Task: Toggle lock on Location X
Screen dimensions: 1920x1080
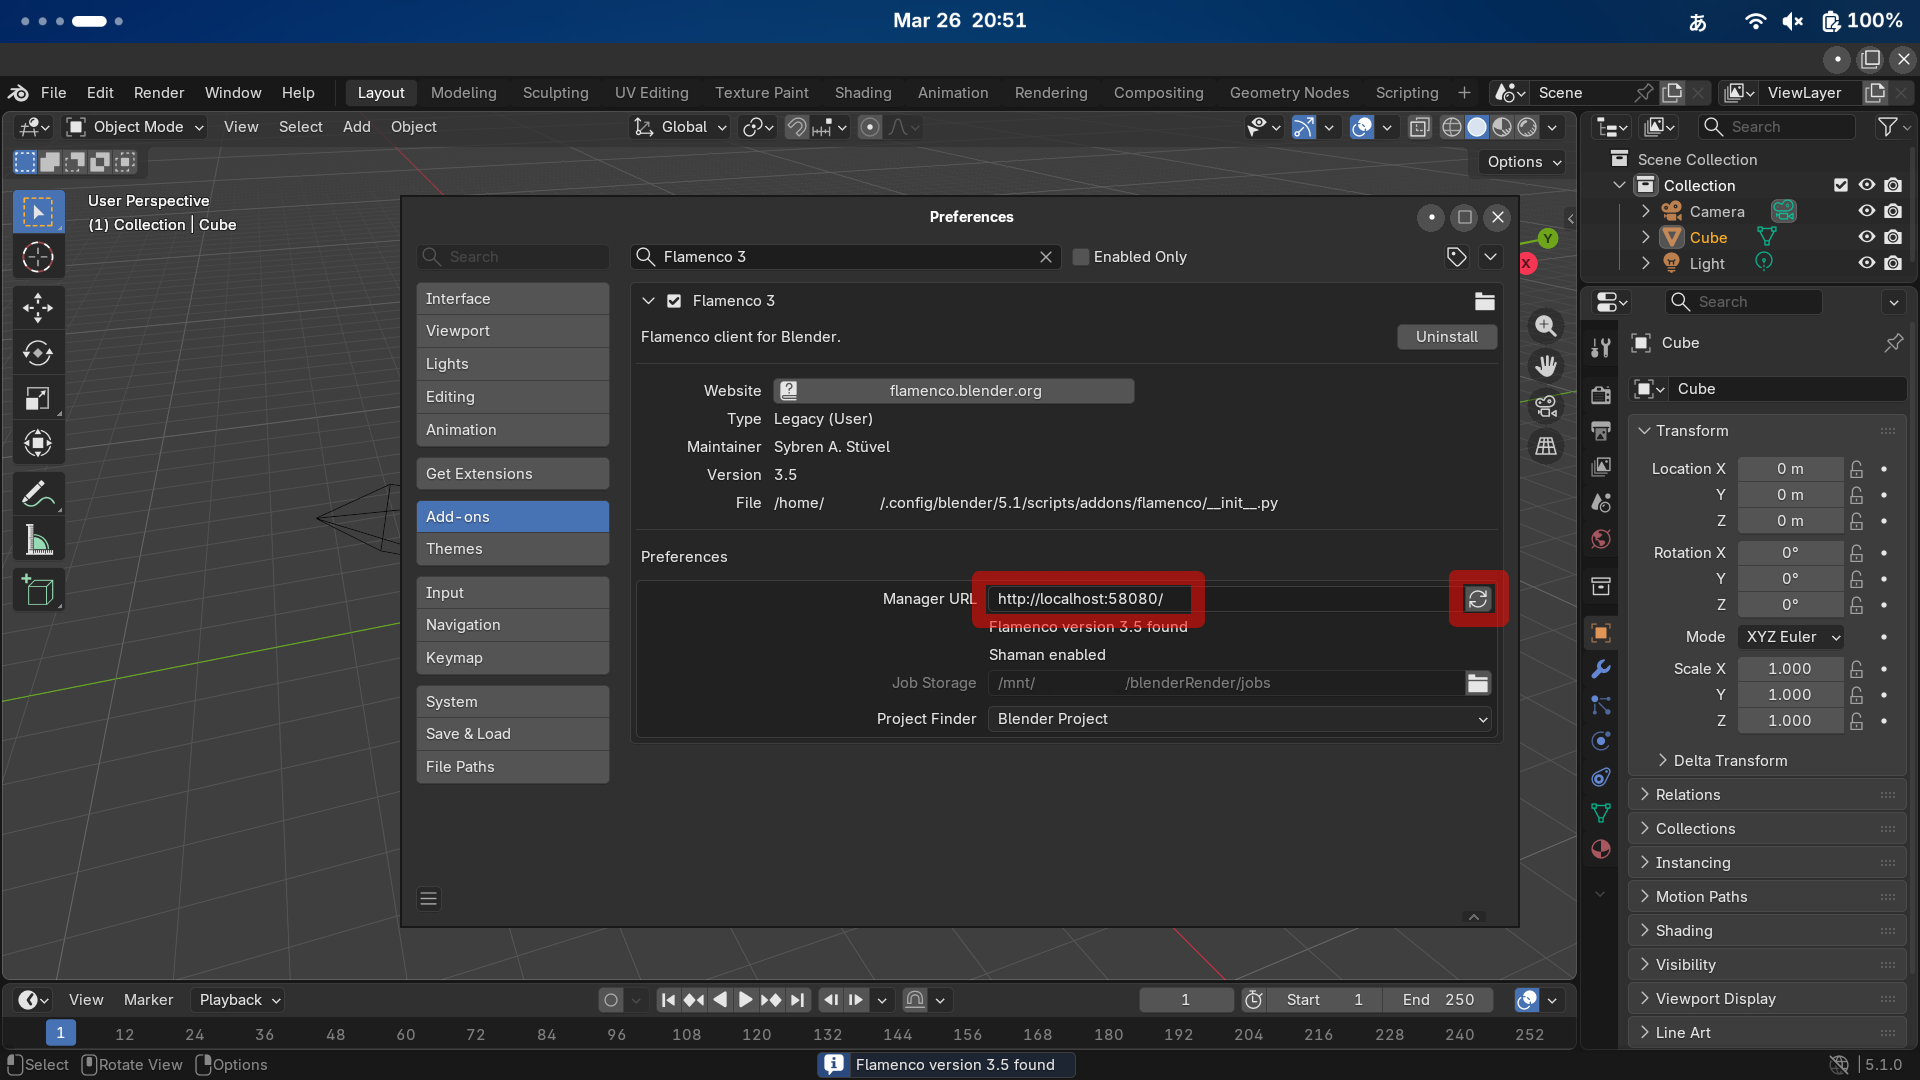Action: (1857, 469)
